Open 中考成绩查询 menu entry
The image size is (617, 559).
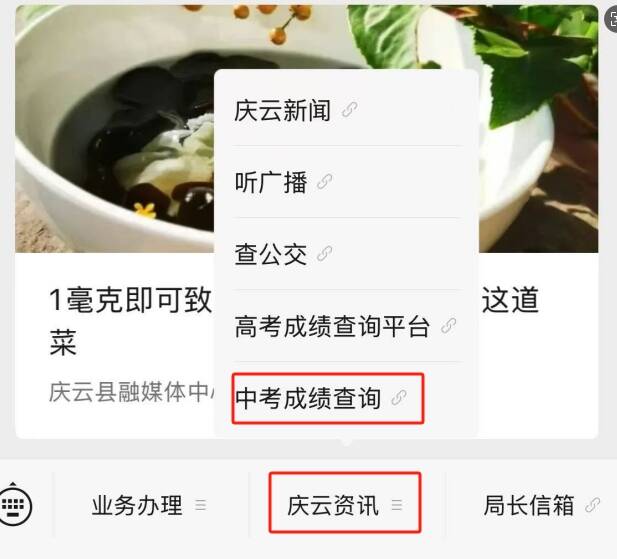(346, 398)
